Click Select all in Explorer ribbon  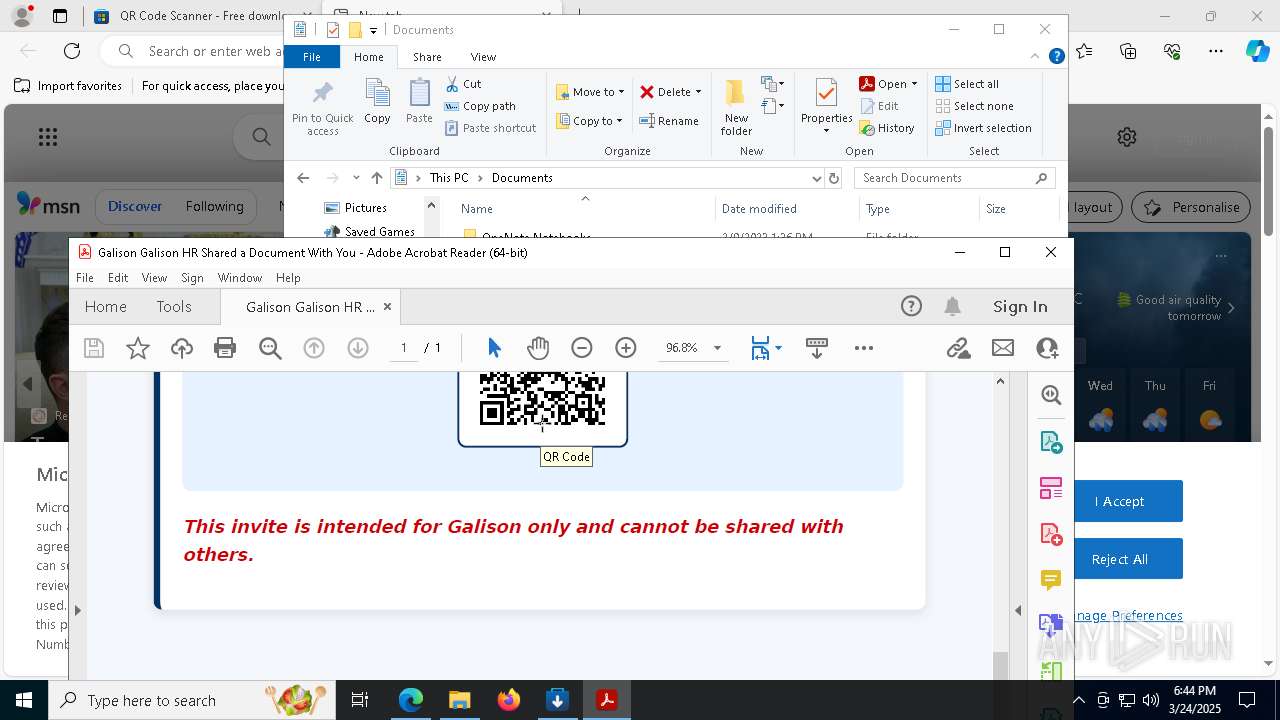pos(967,84)
